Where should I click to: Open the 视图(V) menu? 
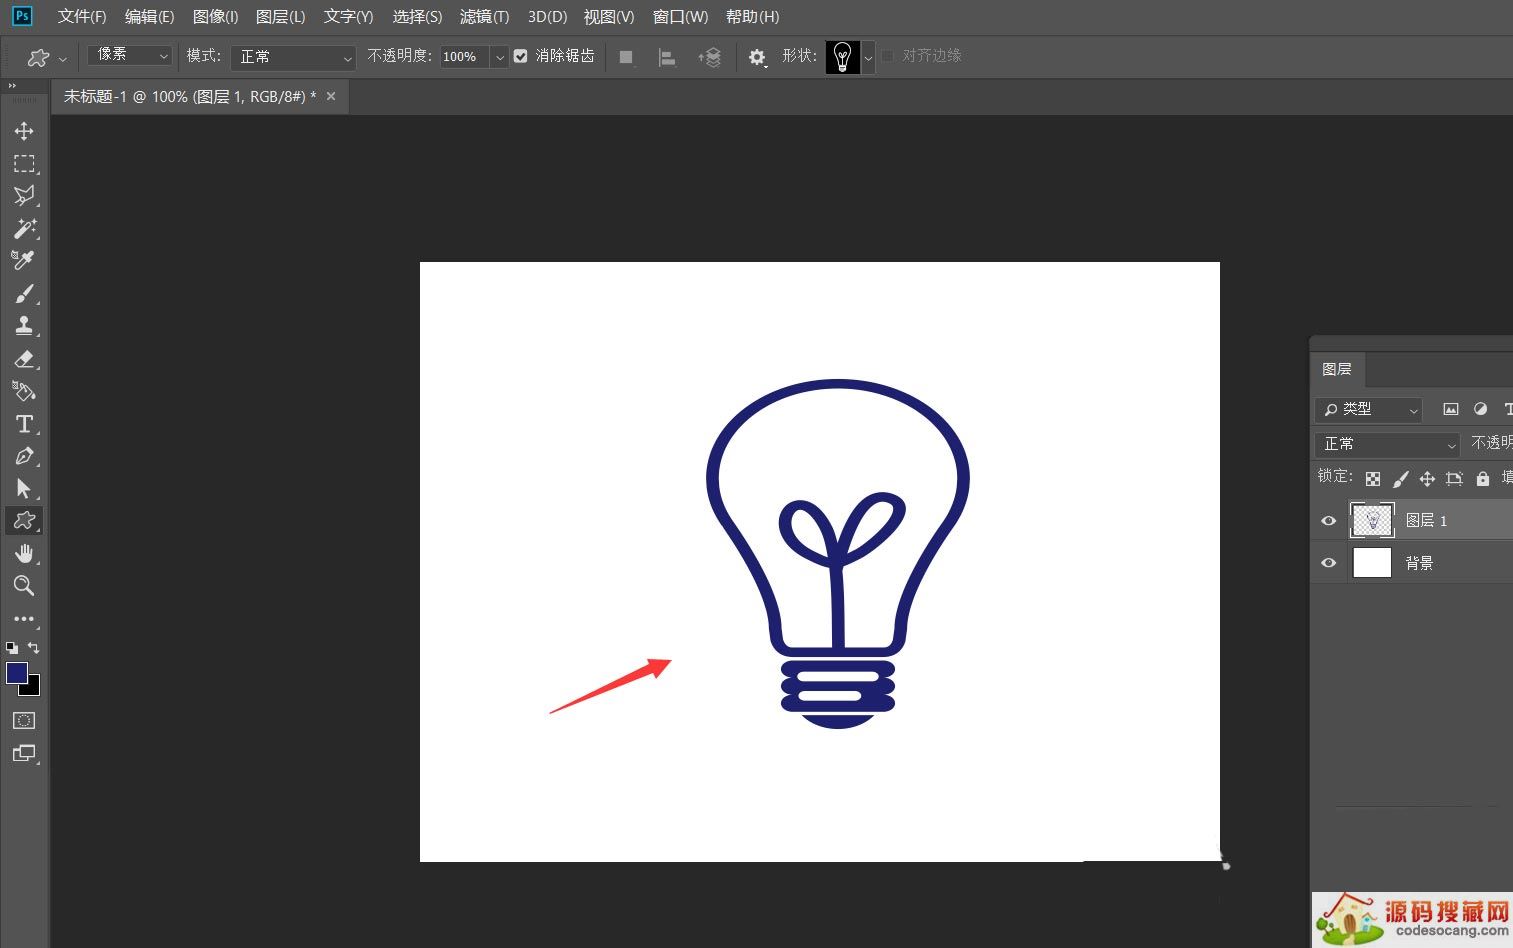click(609, 16)
